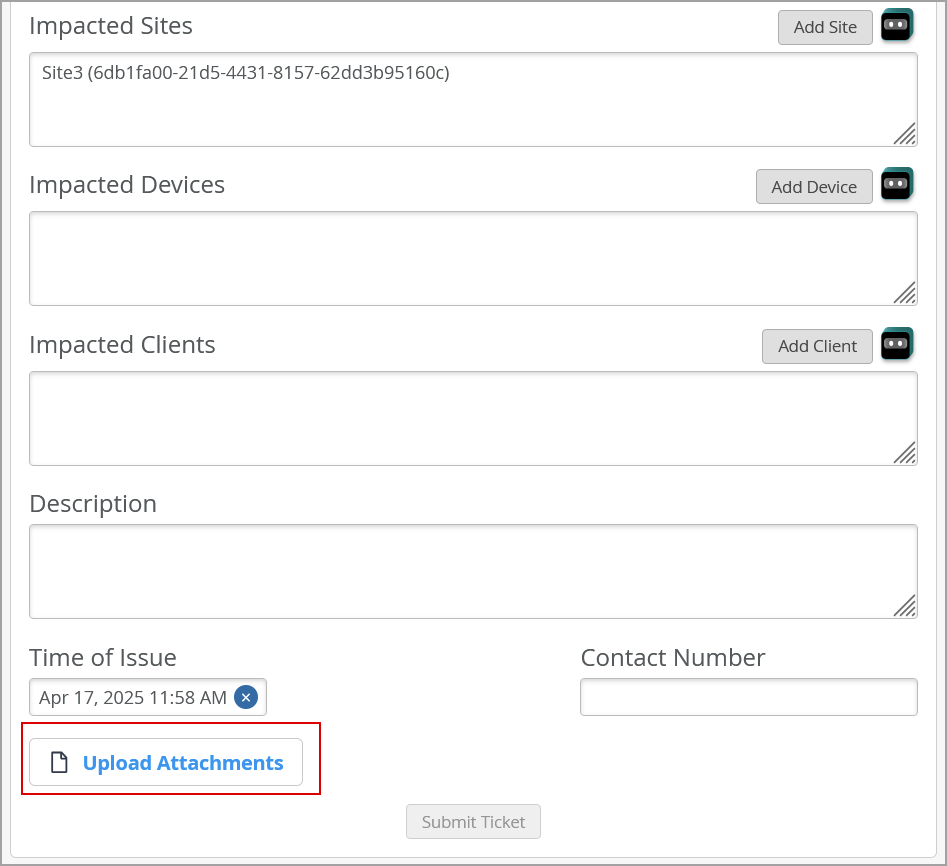Click the Upload Attachments text label
The image size is (947, 866).
[183, 763]
